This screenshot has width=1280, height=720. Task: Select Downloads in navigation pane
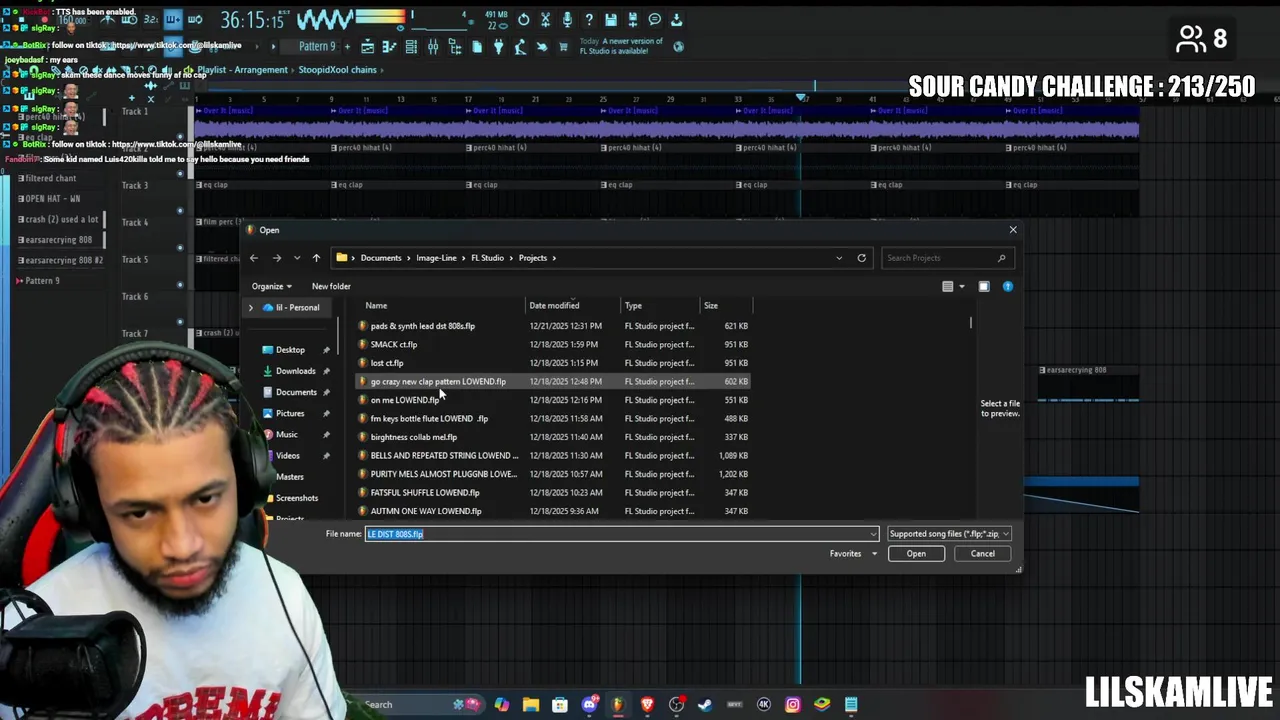pos(295,371)
